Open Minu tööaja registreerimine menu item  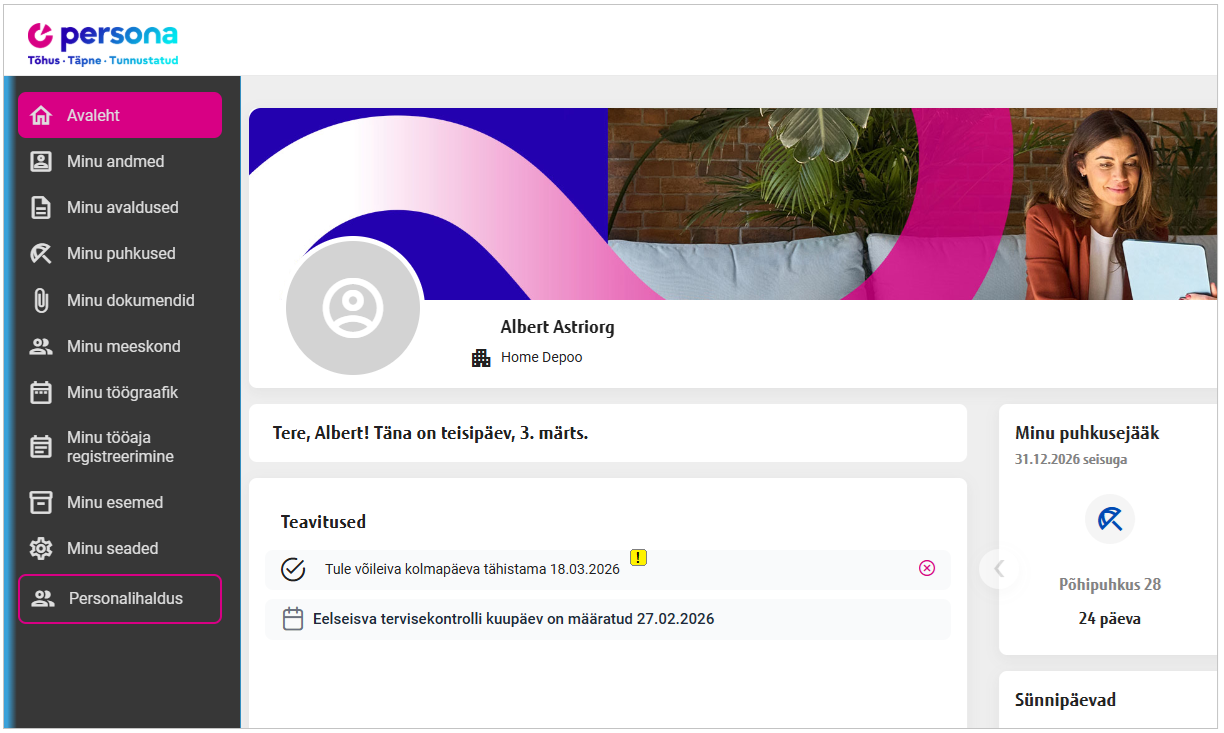[120, 447]
